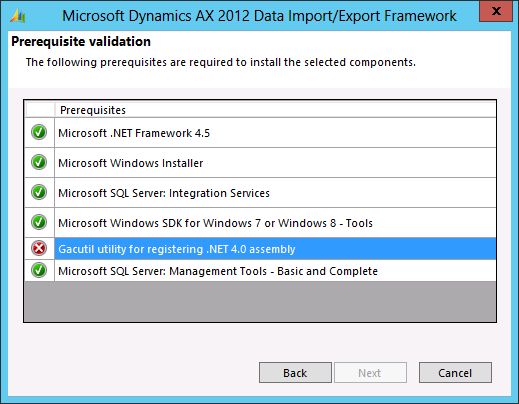The image size is (519, 404).
Task: Select Microsoft SQL Server: Integration Services row
Action: (260, 193)
